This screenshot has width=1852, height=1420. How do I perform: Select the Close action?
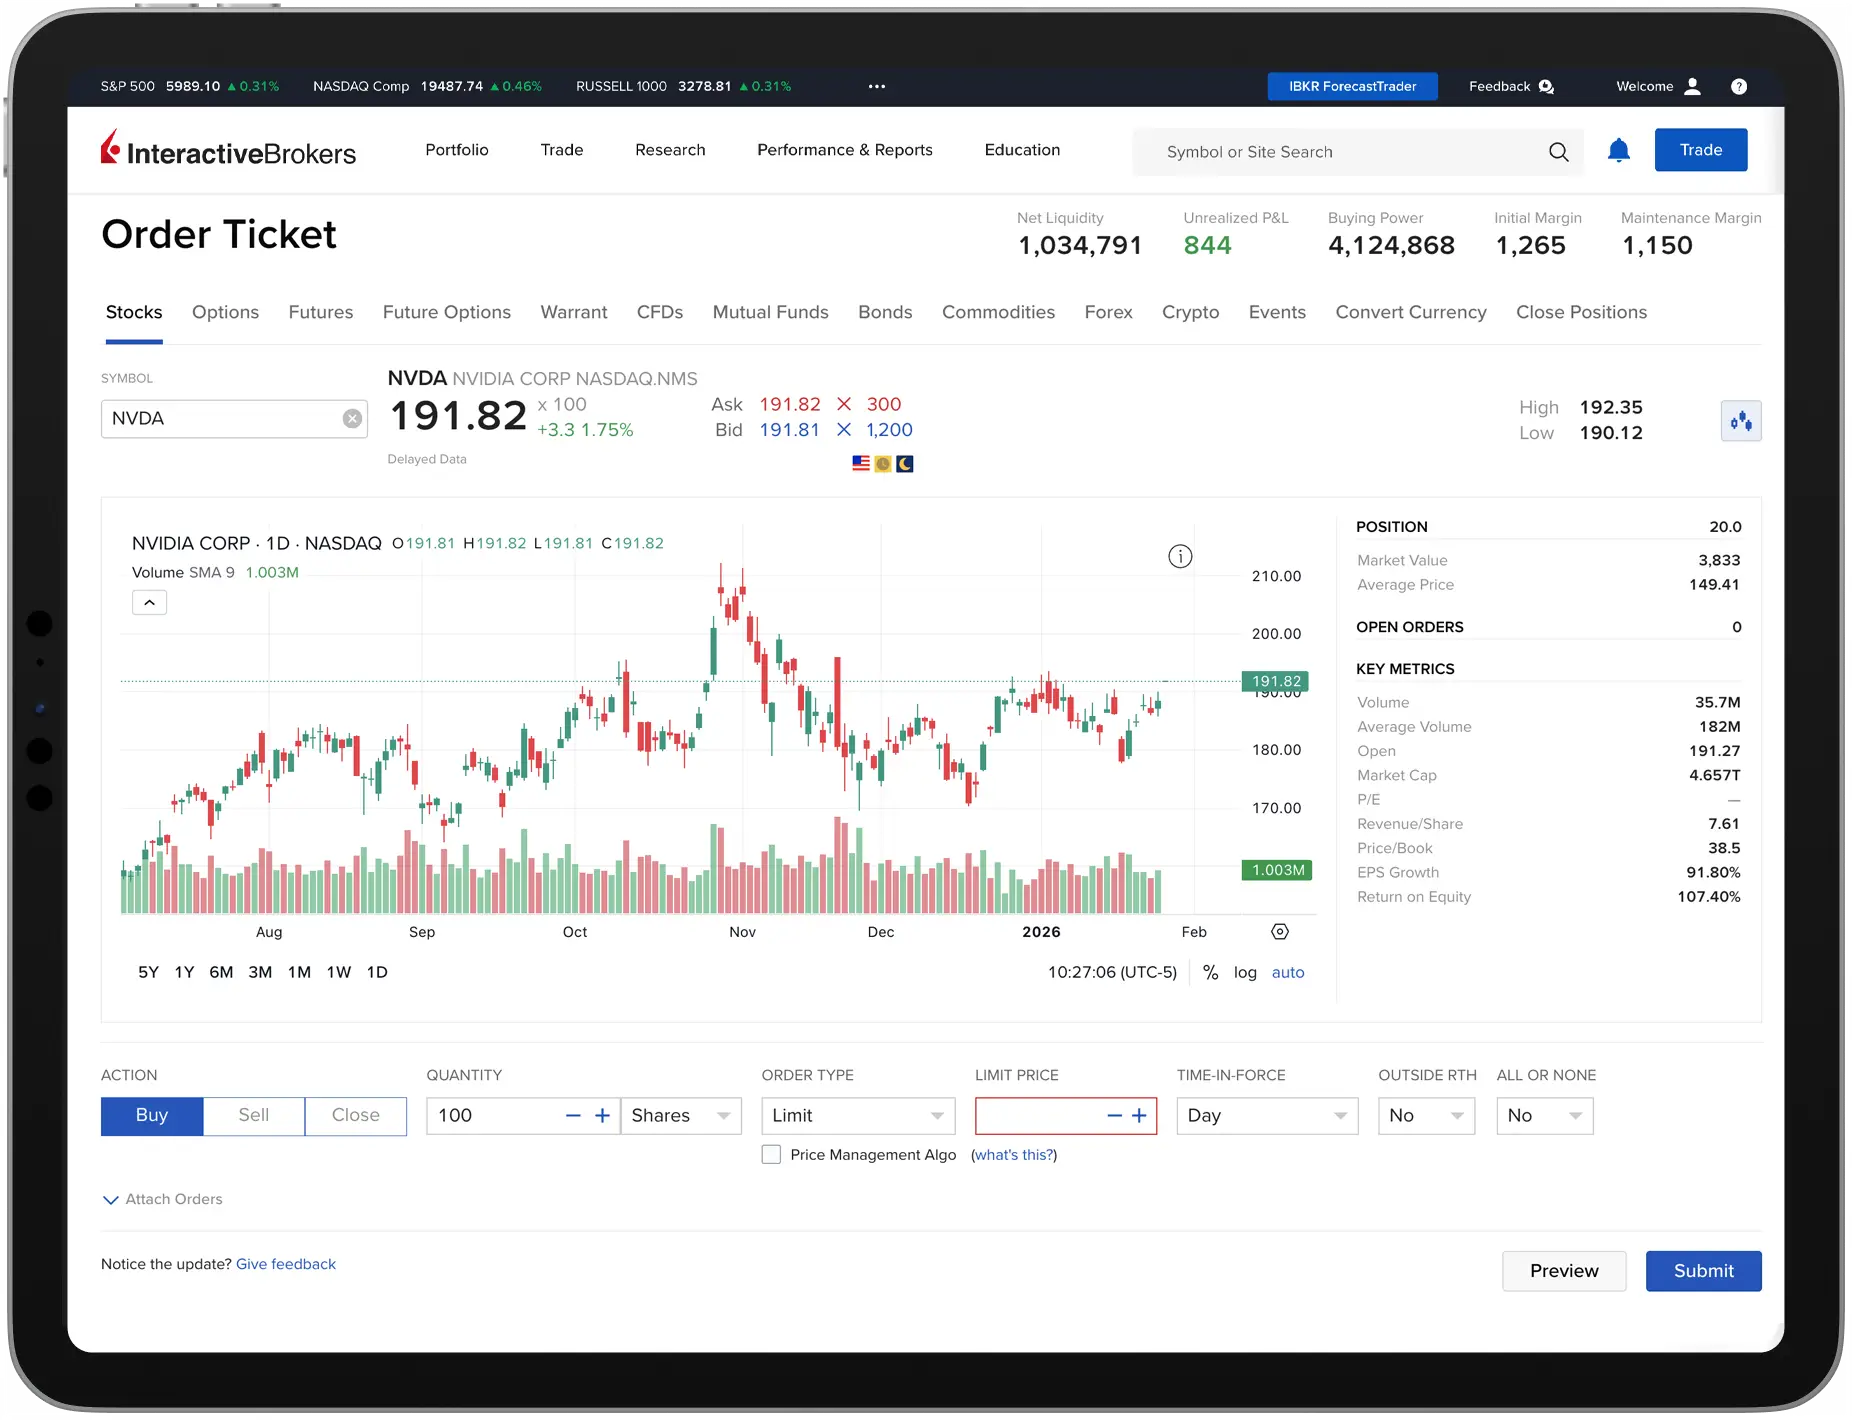(356, 1116)
